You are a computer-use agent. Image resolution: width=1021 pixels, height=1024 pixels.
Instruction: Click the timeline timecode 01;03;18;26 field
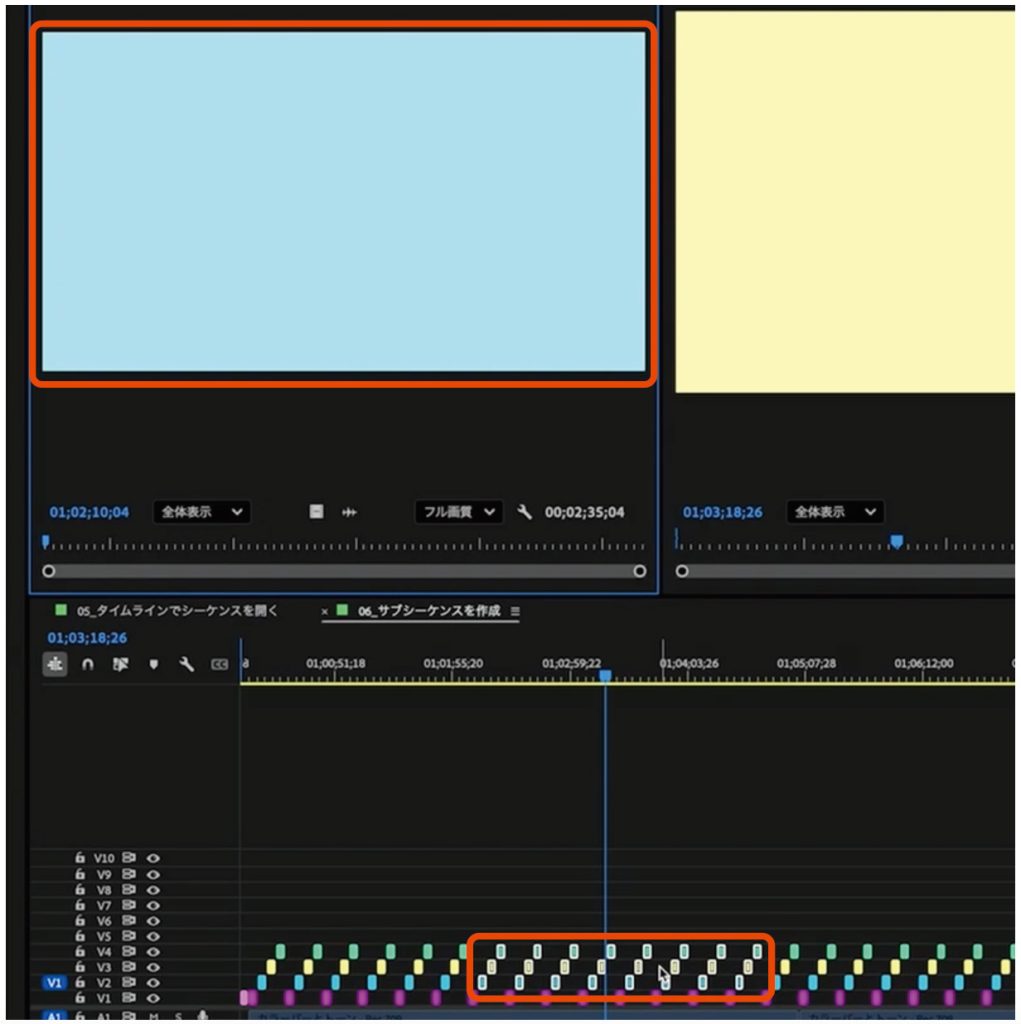click(87, 638)
